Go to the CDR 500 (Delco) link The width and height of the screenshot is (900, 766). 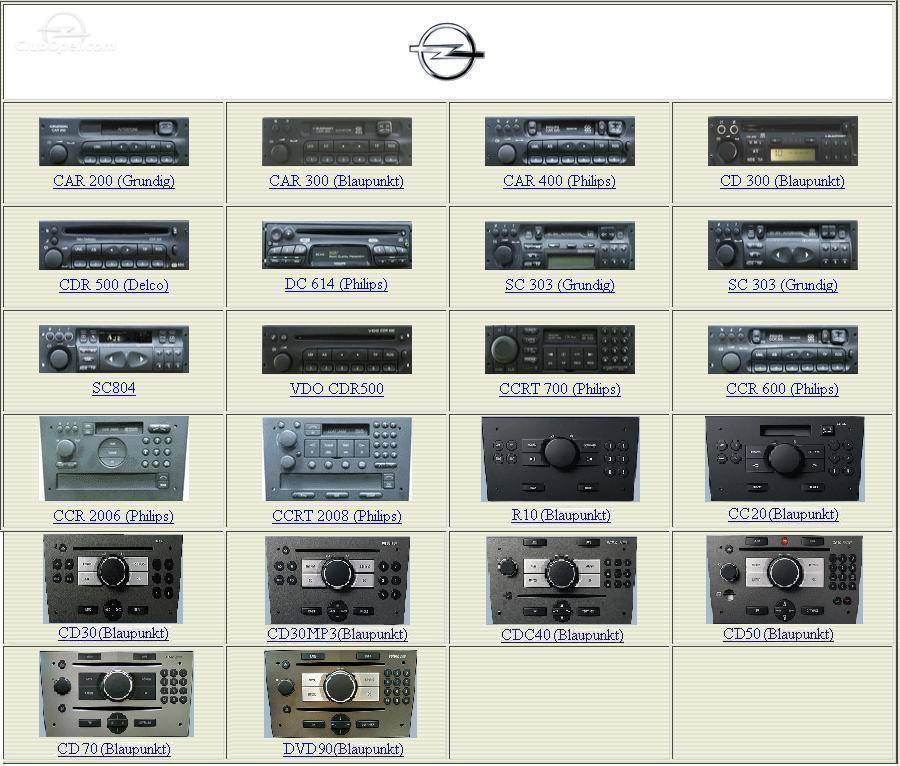[x=114, y=285]
